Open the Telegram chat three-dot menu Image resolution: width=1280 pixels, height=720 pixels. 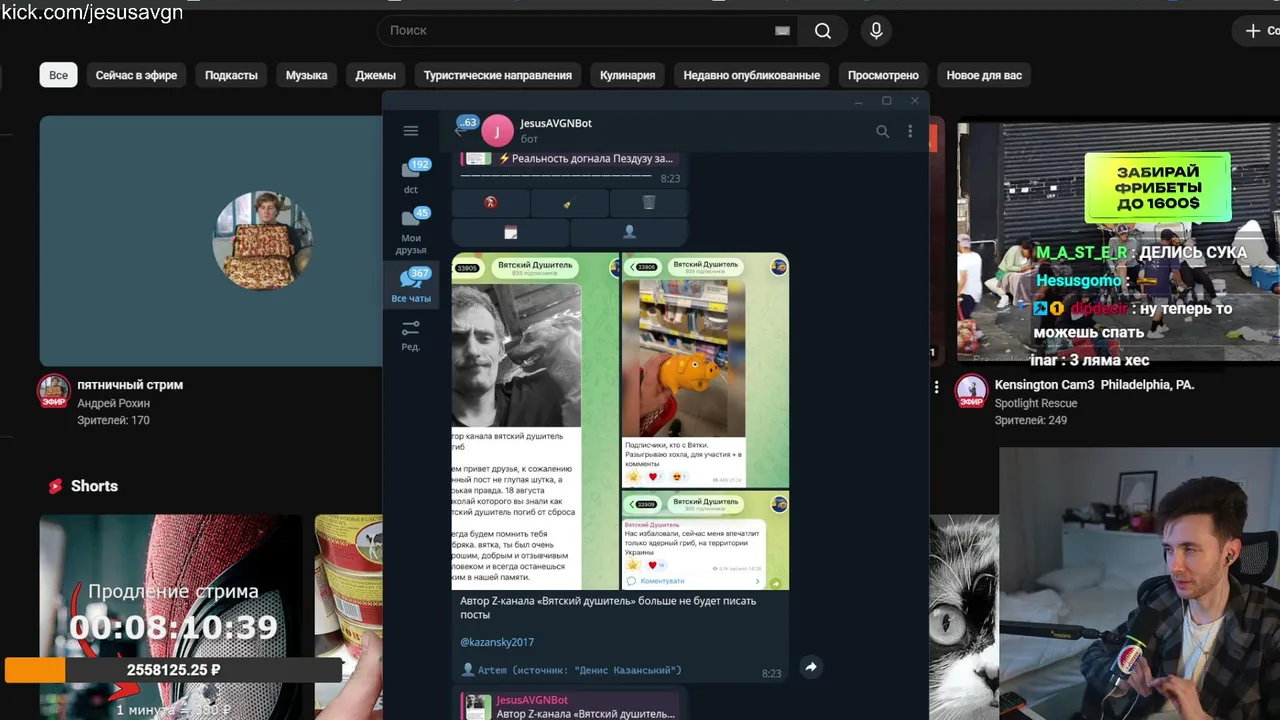pyautogui.click(x=910, y=131)
